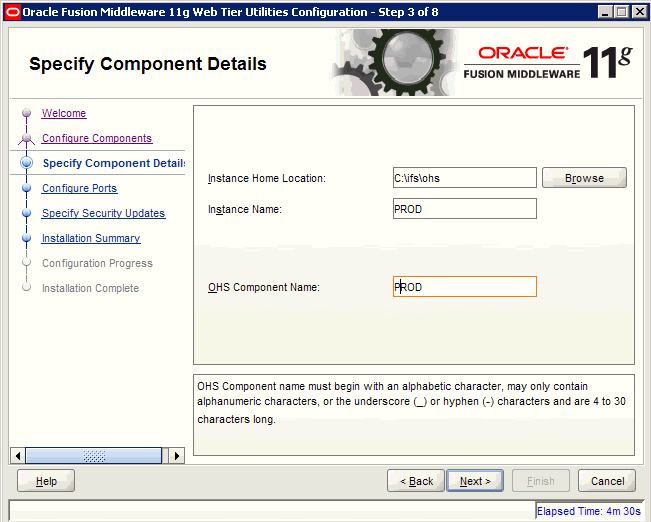Click the Welcome step bullet icon
Screen dimensions: 651x522
pyautogui.click(x=27, y=113)
